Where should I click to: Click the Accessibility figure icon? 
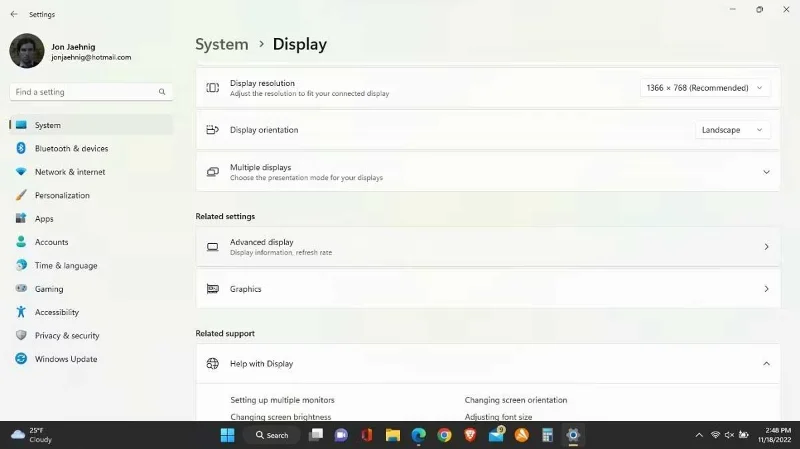[21, 312]
